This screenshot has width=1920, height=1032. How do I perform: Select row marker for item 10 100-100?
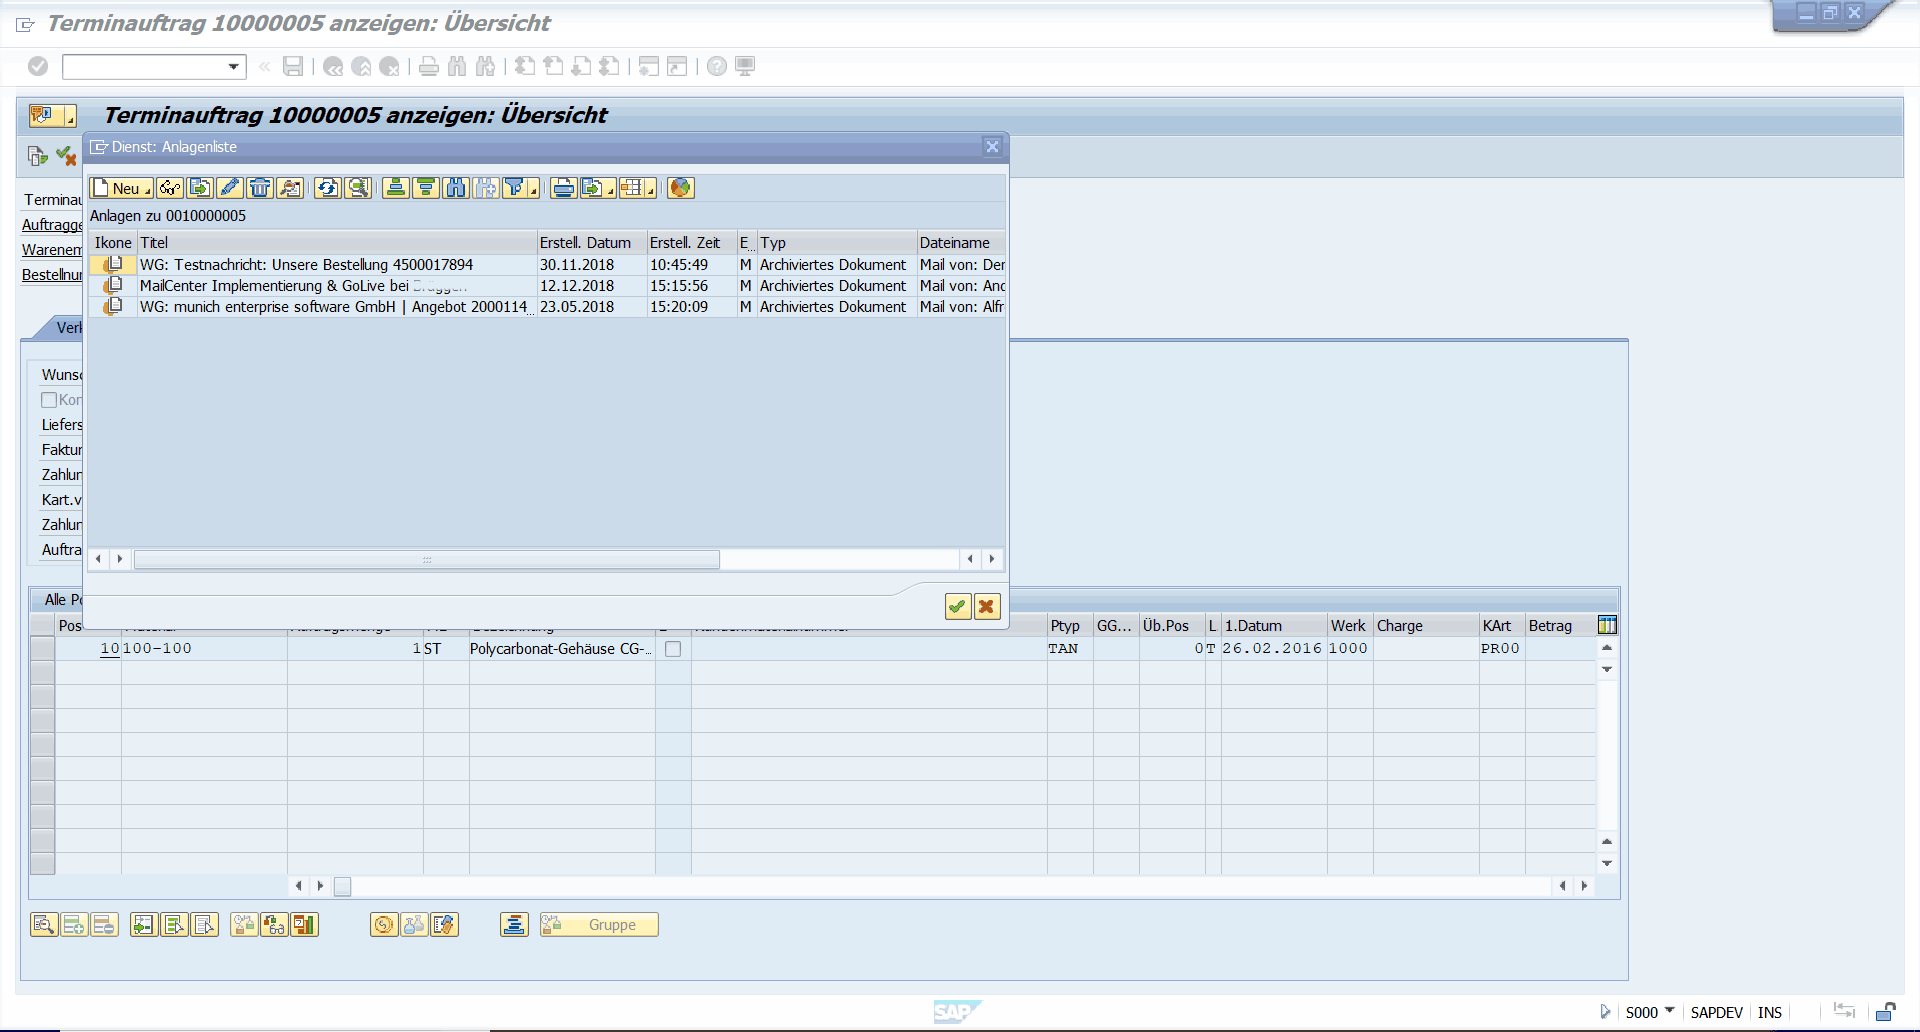click(x=42, y=649)
